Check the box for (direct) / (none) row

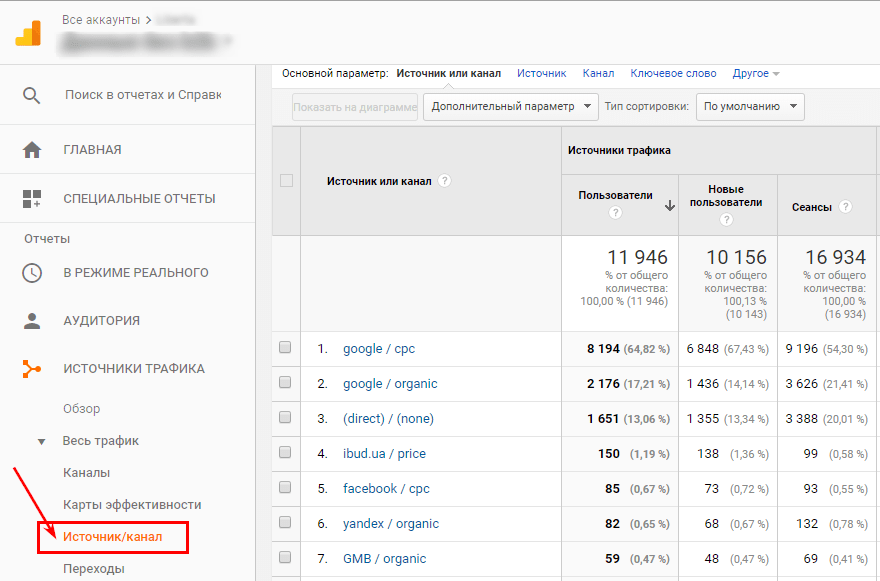click(x=285, y=417)
